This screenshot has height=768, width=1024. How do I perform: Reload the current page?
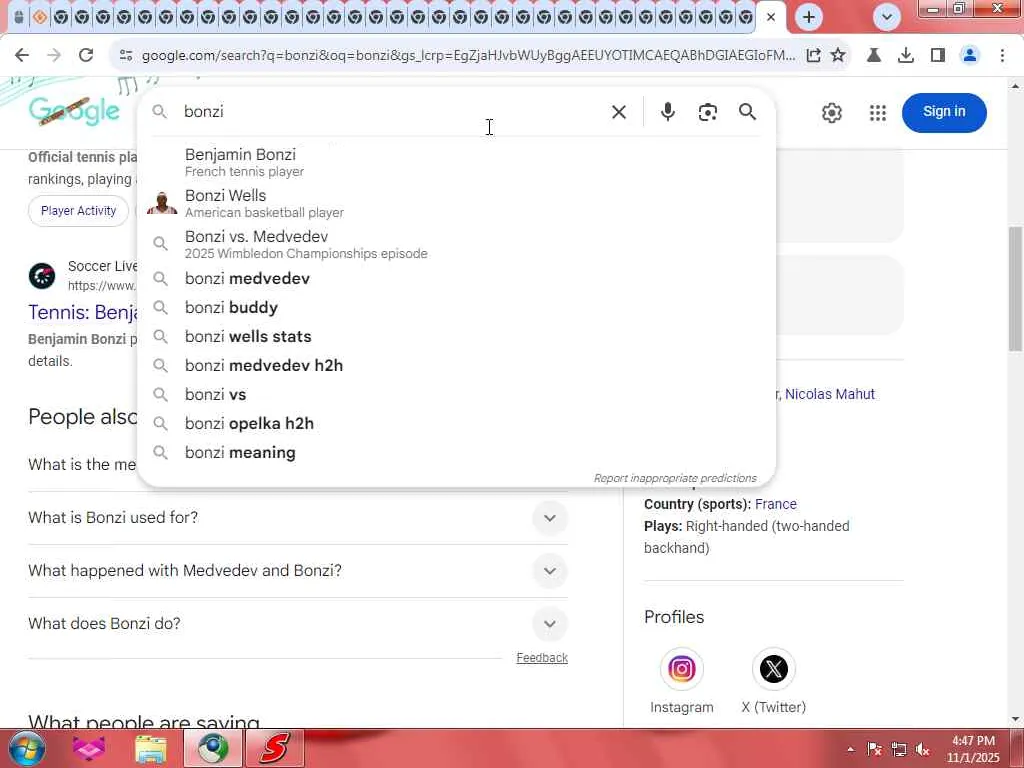[x=86, y=56]
